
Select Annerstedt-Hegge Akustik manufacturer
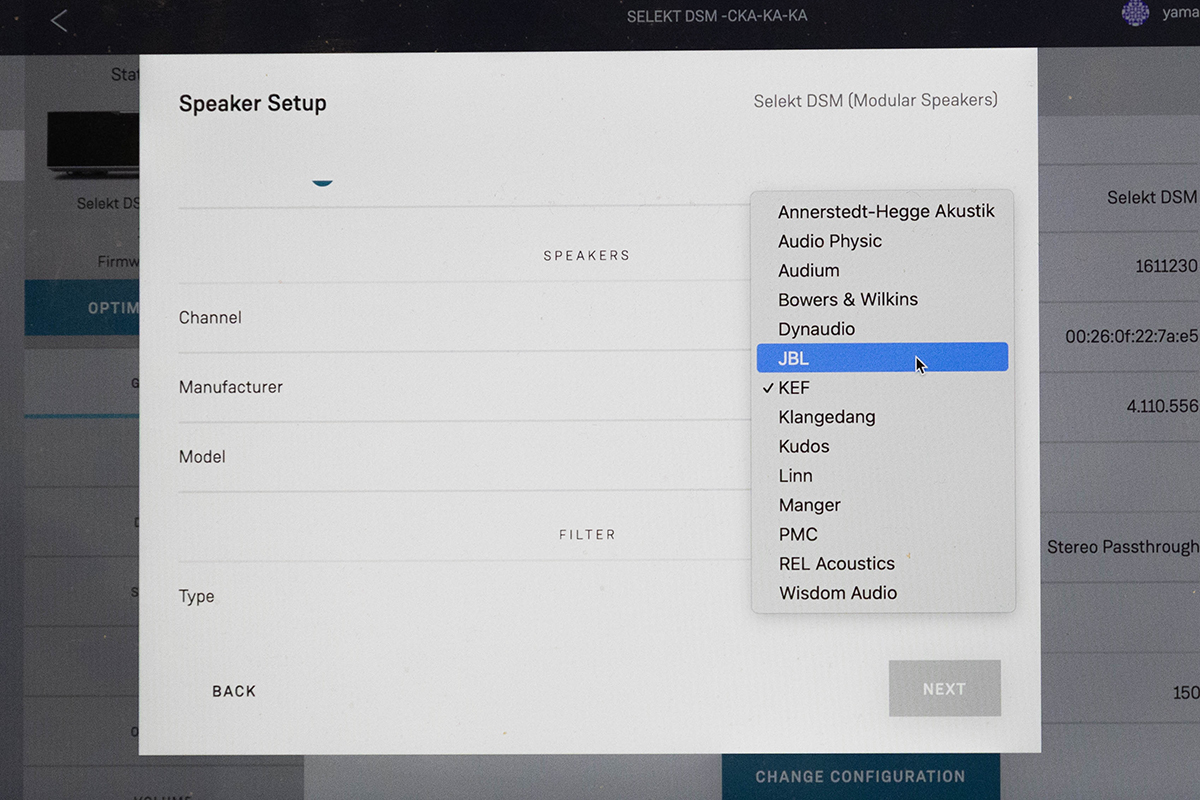tap(886, 212)
